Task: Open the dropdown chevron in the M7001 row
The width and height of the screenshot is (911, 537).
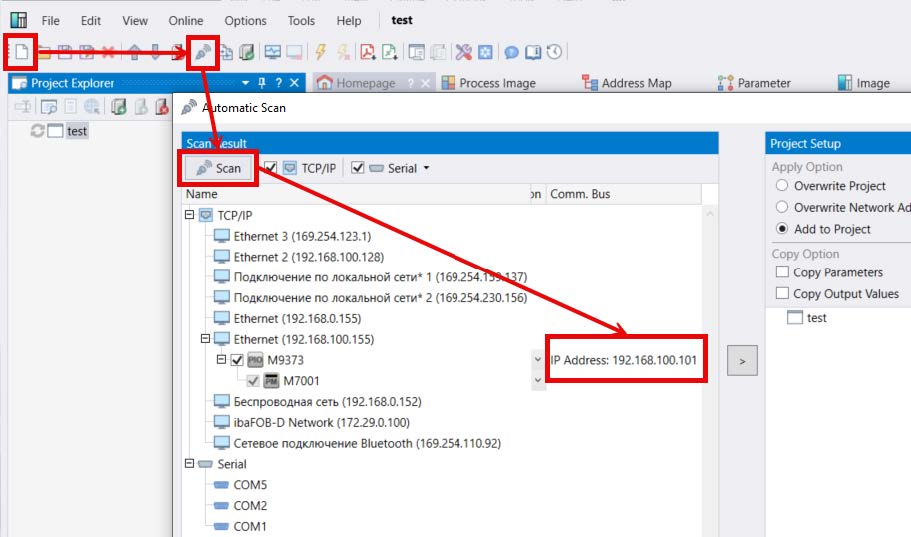Action: [x=537, y=380]
